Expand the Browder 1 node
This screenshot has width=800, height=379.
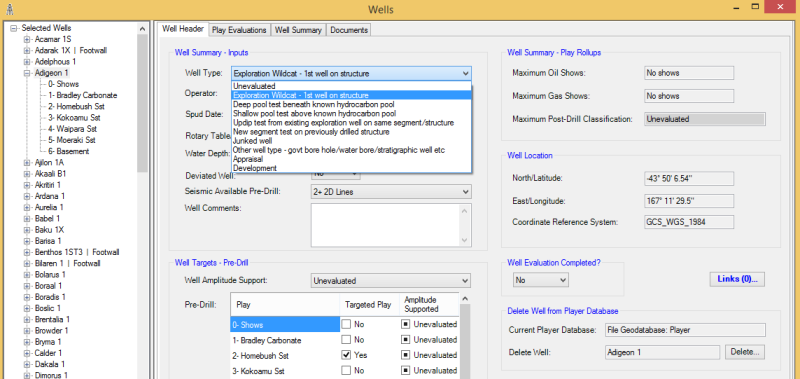27,331
